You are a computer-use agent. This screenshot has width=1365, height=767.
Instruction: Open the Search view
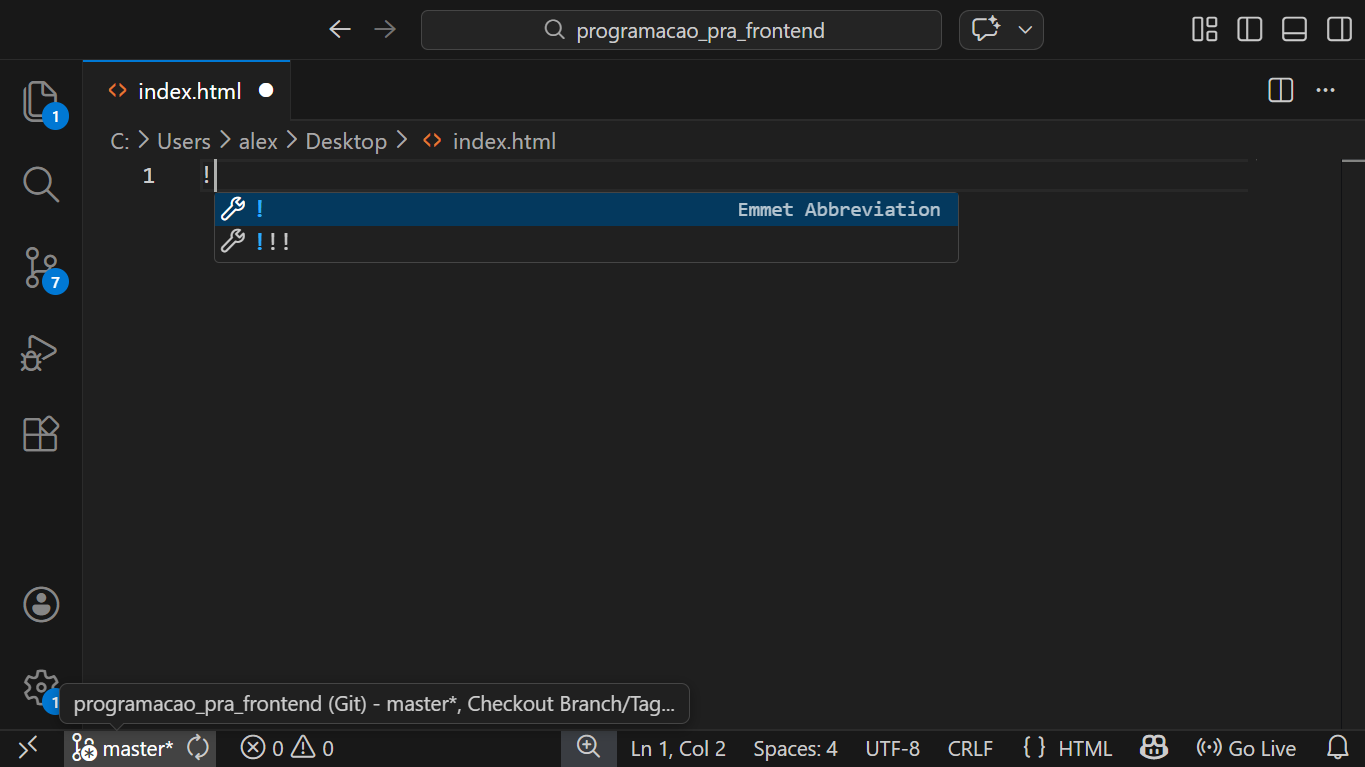tap(40, 184)
